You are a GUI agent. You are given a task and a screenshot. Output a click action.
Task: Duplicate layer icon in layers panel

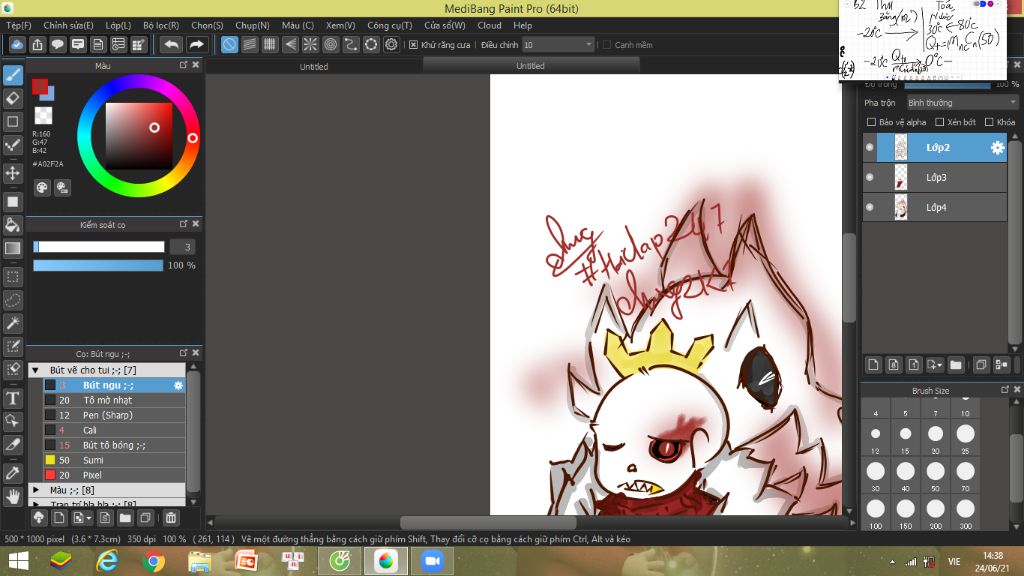click(980, 365)
